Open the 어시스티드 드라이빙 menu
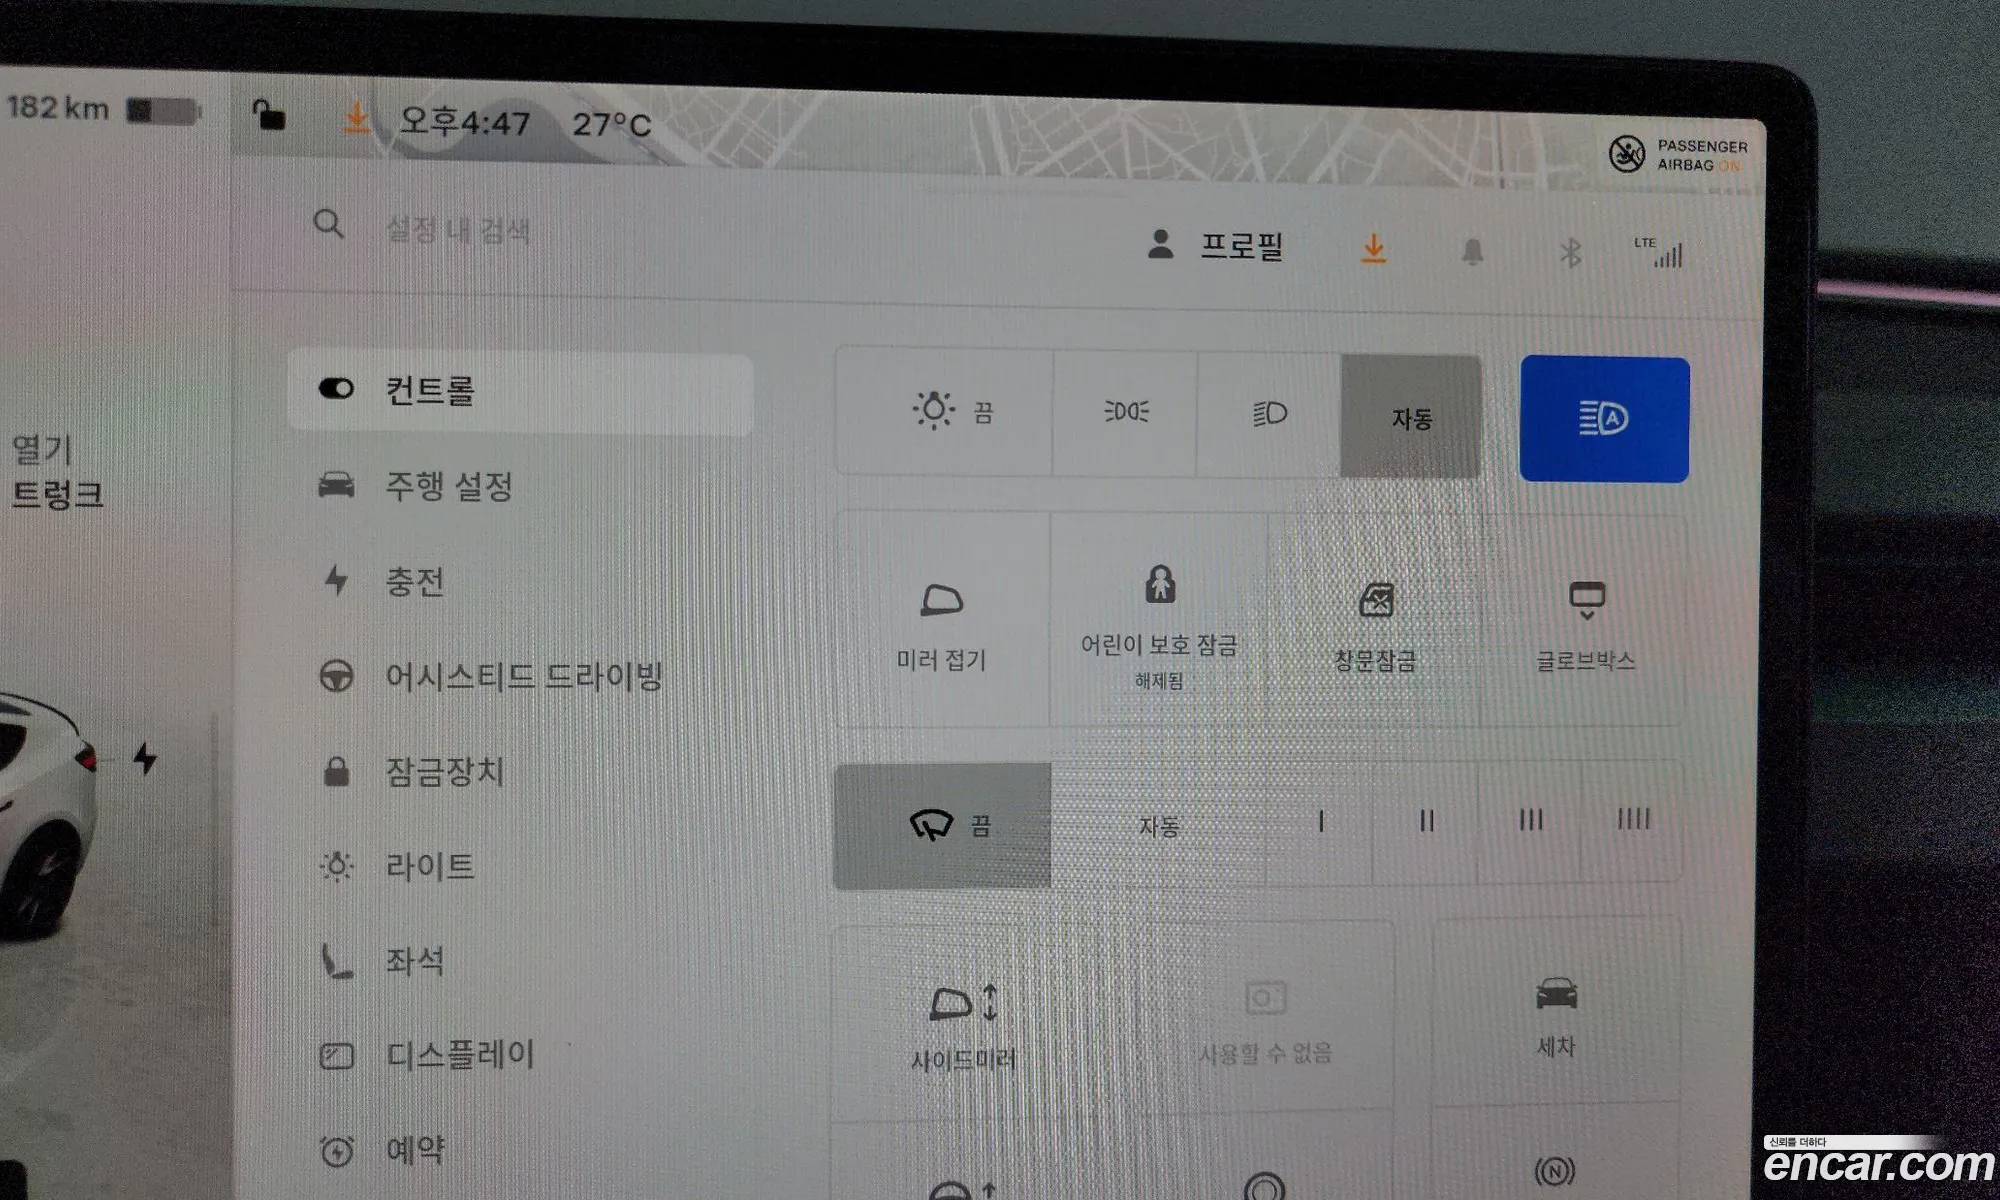The height and width of the screenshot is (1200, 2000). [490, 676]
